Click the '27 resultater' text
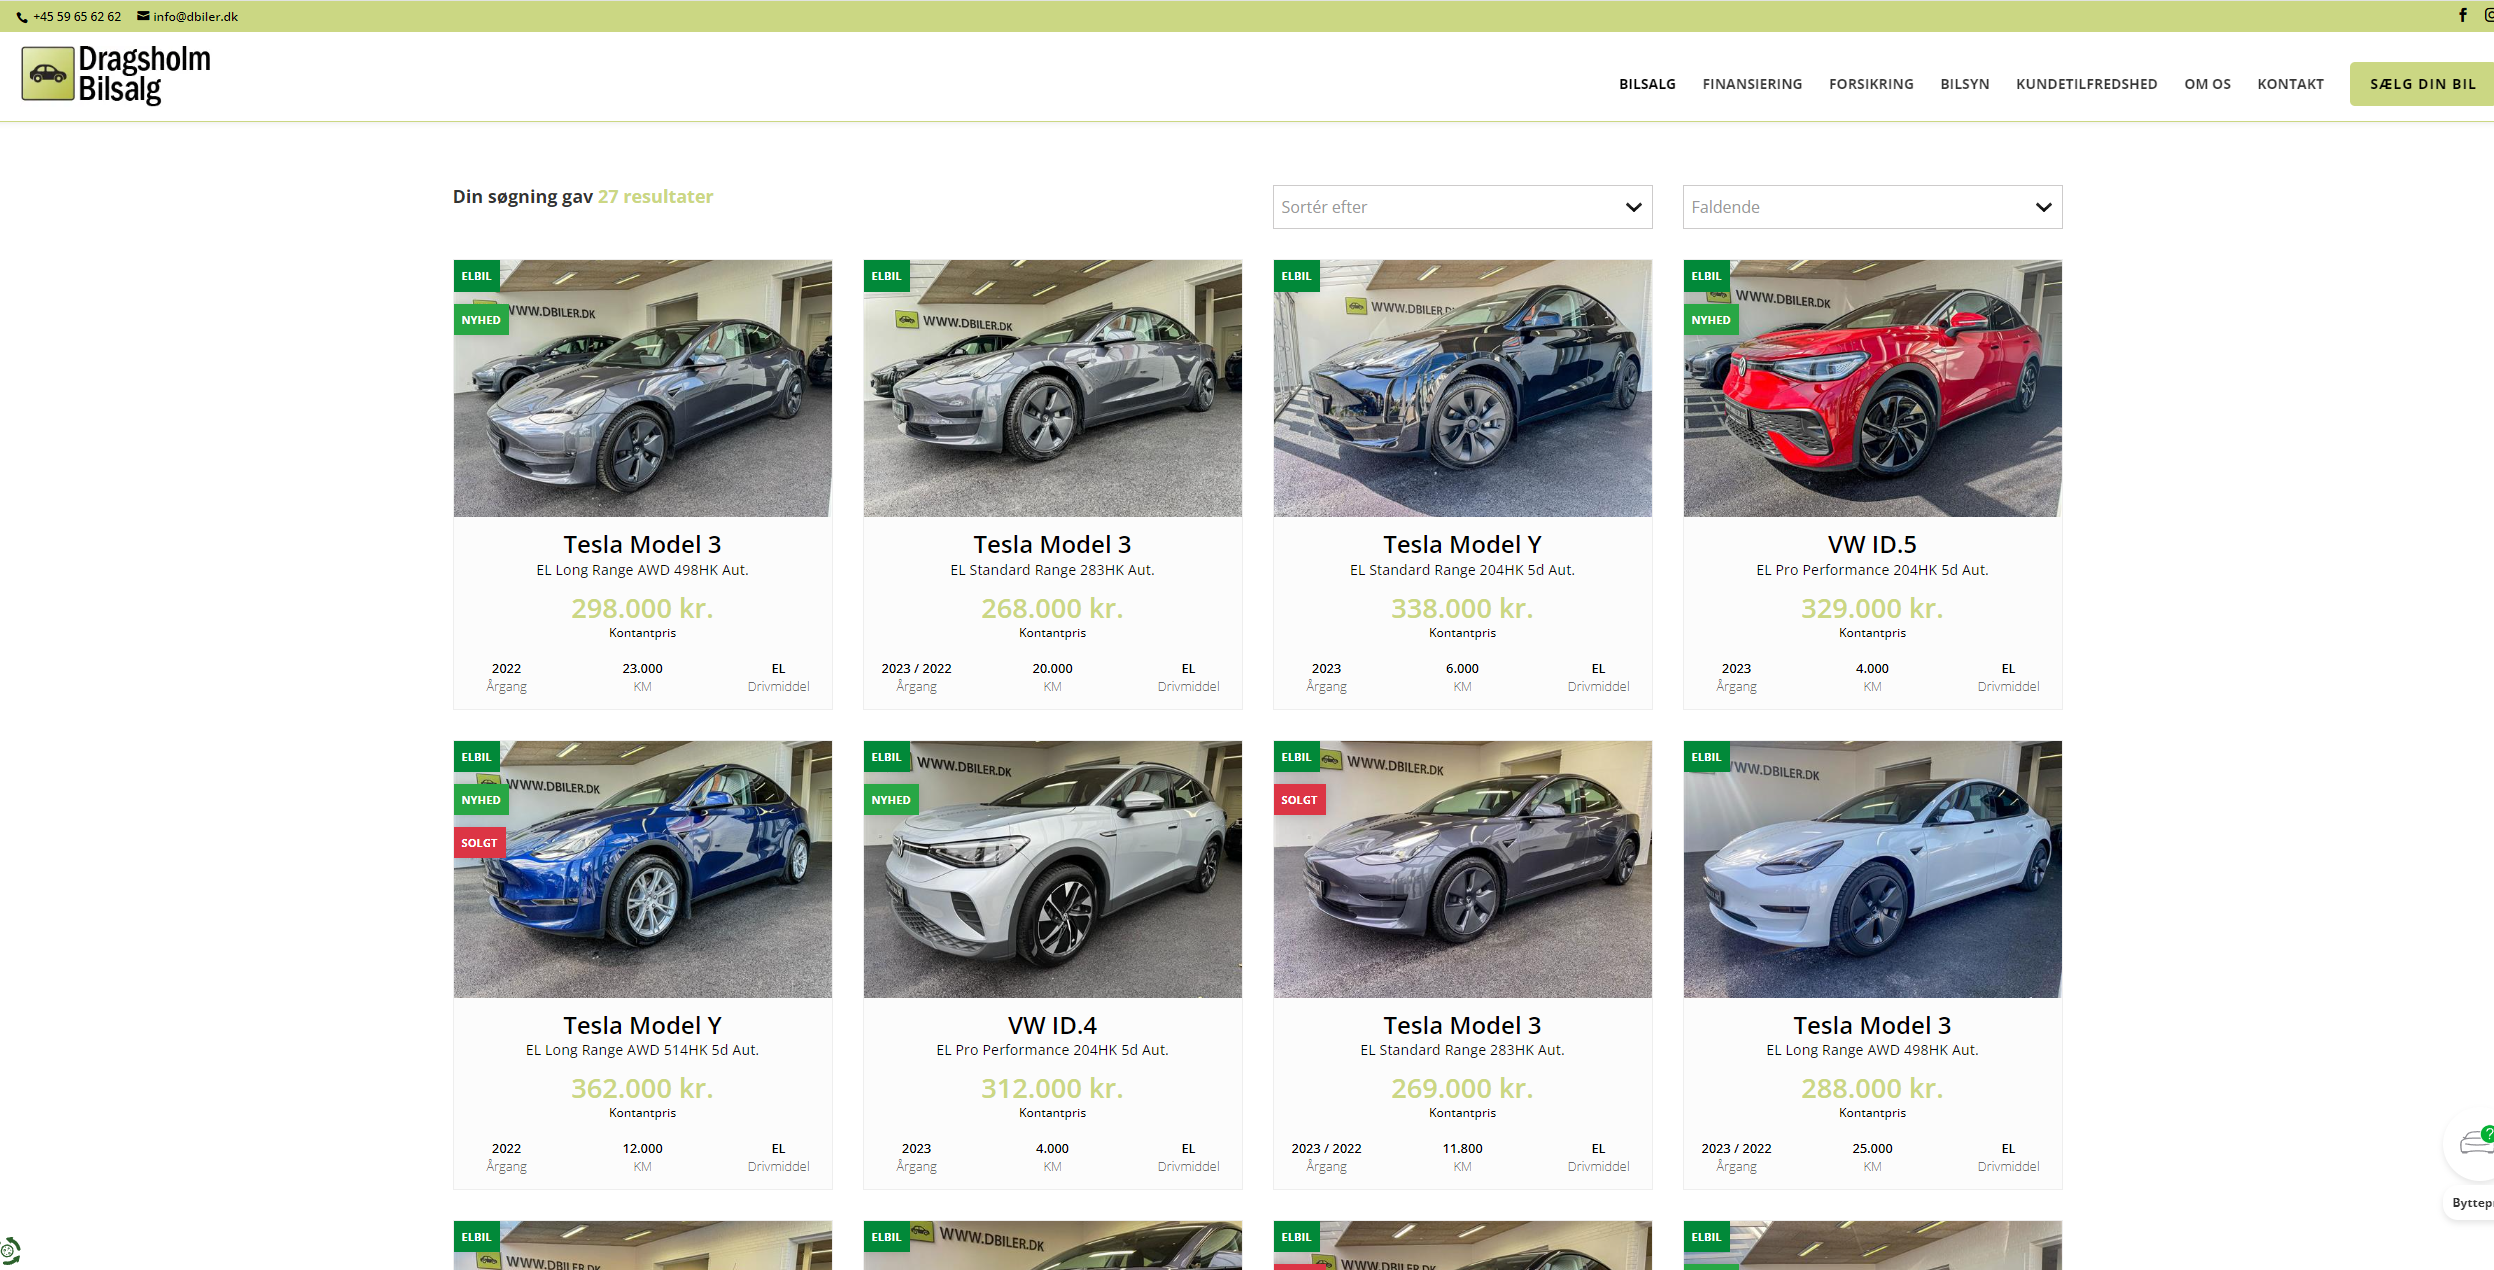This screenshot has width=2494, height=1270. 655,197
